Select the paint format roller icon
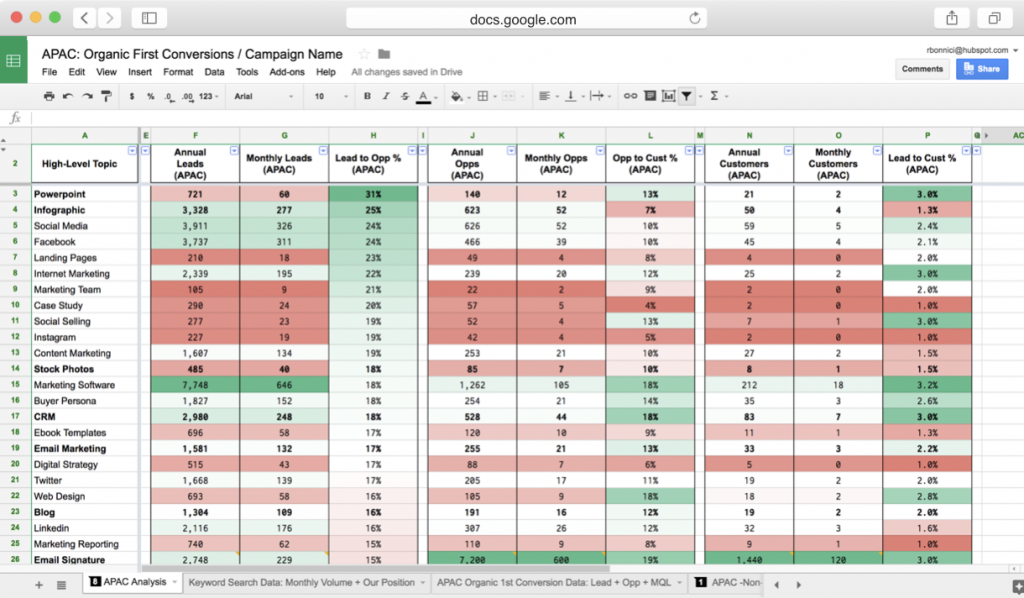This screenshot has width=1024, height=598. click(105, 96)
